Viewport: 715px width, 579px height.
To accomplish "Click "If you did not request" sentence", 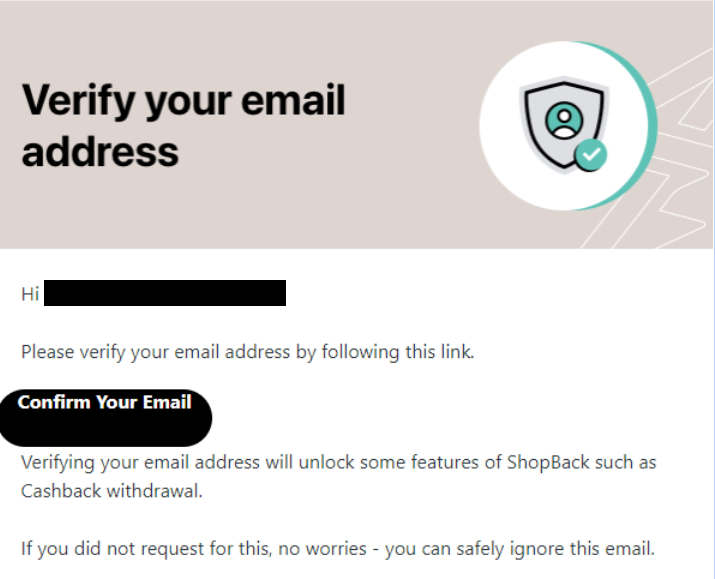I will tap(338, 548).
